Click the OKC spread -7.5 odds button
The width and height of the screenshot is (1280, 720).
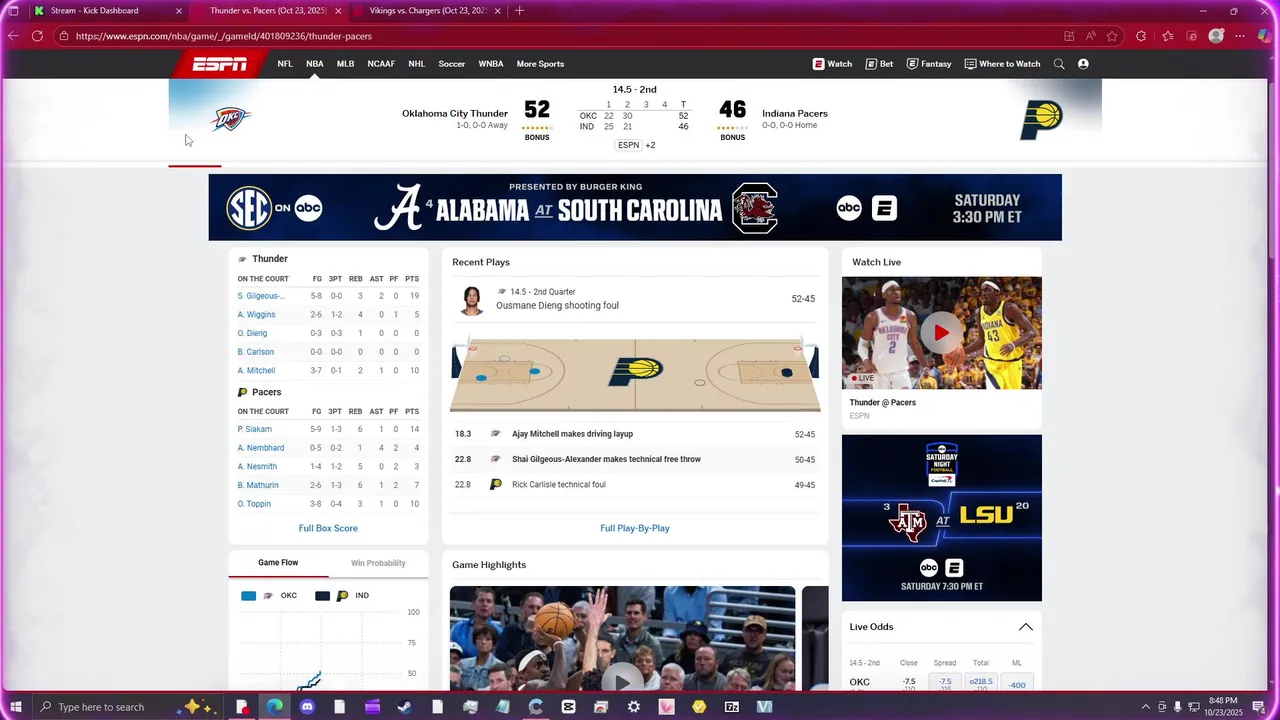pyautogui.click(x=945, y=683)
